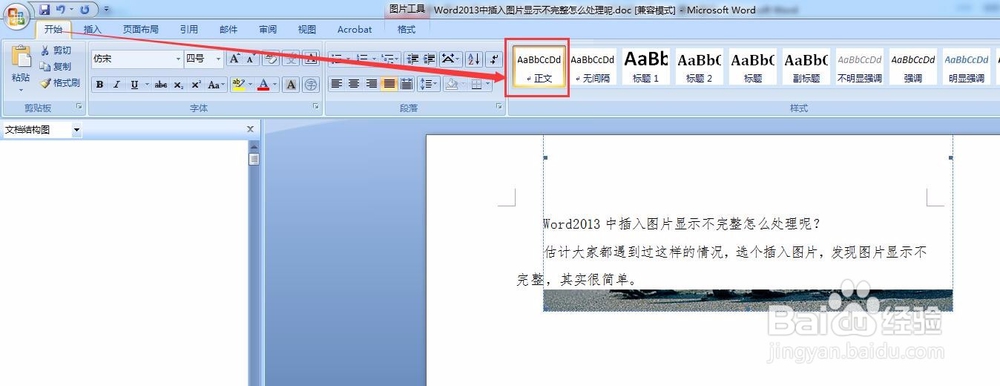Decrease paragraph indent
This screenshot has height=386, width=1000.
click(x=413, y=59)
